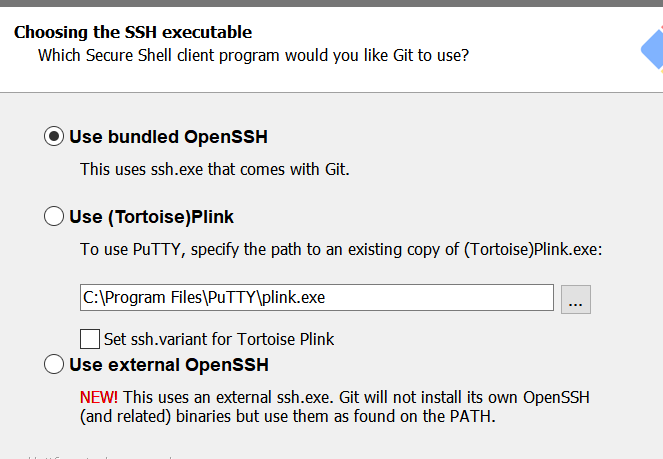663x459 pixels.
Task: Select the Use bundled OpenSSH radio button
Action: click(x=54, y=137)
